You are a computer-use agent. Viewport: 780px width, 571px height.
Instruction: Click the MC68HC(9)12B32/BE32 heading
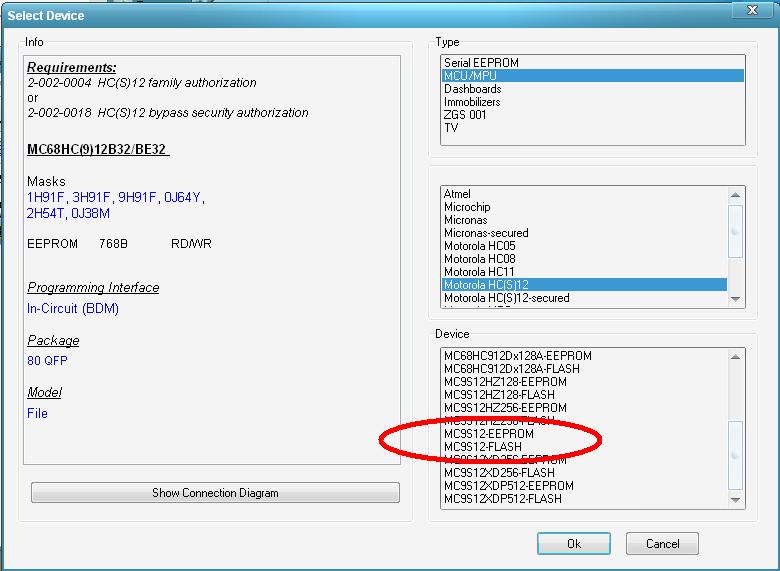pos(98,149)
